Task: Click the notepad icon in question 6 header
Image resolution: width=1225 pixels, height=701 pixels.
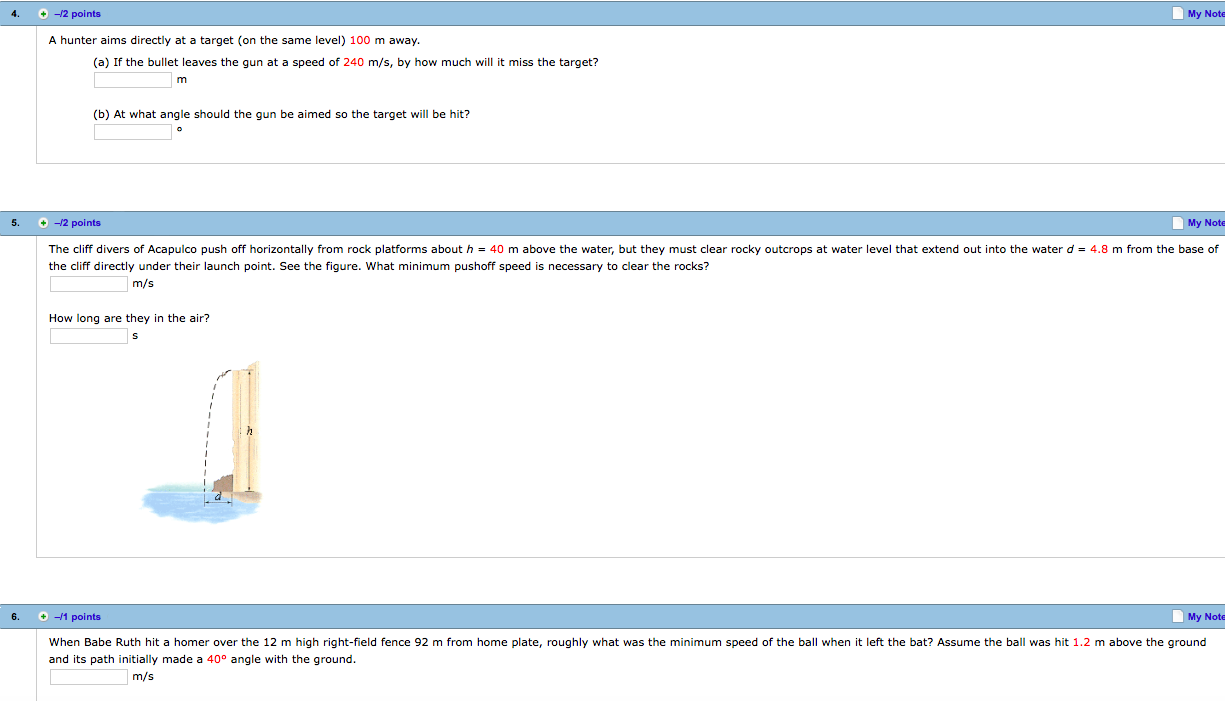Action: pyautogui.click(x=1178, y=617)
